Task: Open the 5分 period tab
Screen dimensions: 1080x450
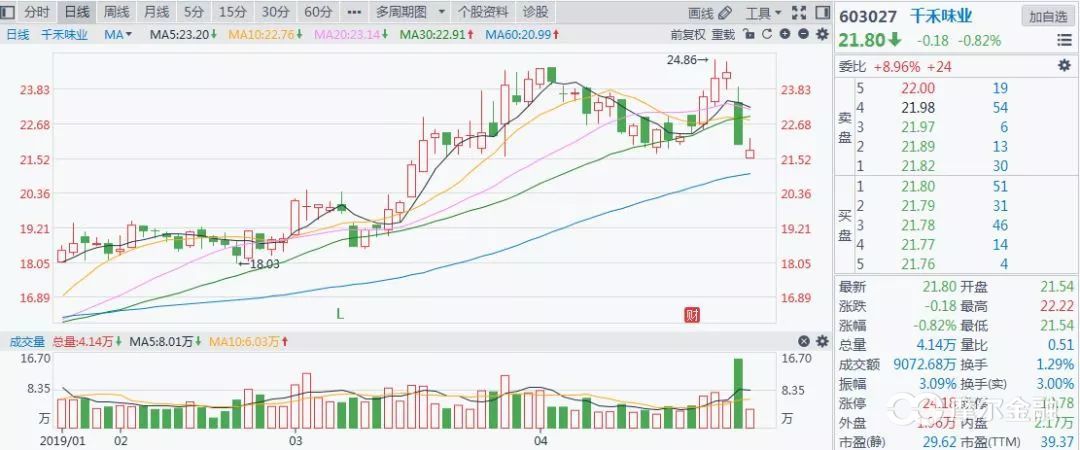Action: click(194, 12)
